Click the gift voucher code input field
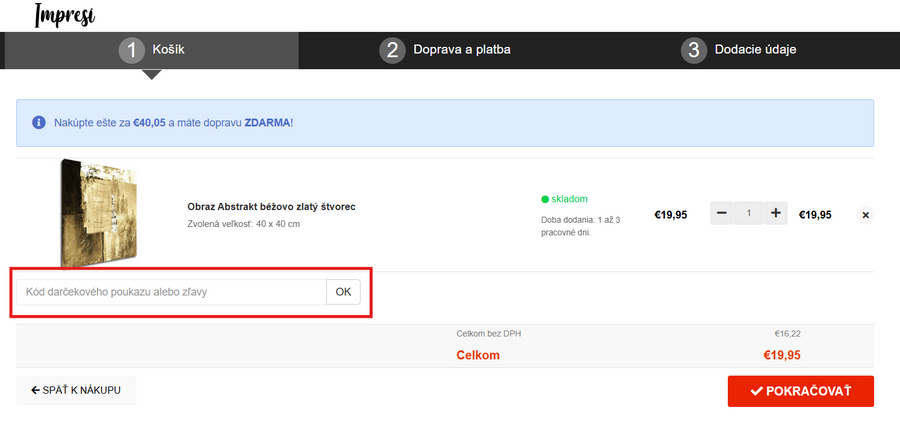 click(171, 292)
